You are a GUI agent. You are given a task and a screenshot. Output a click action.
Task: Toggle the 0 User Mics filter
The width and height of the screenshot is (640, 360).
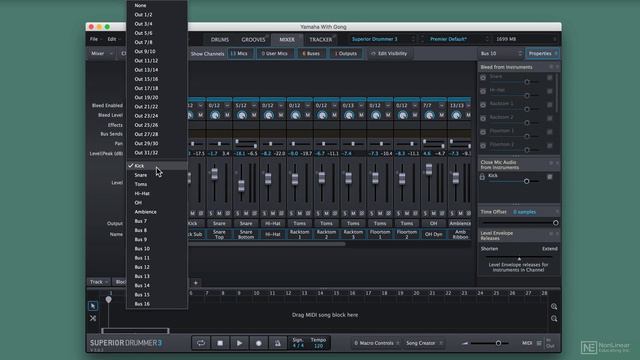point(275,53)
